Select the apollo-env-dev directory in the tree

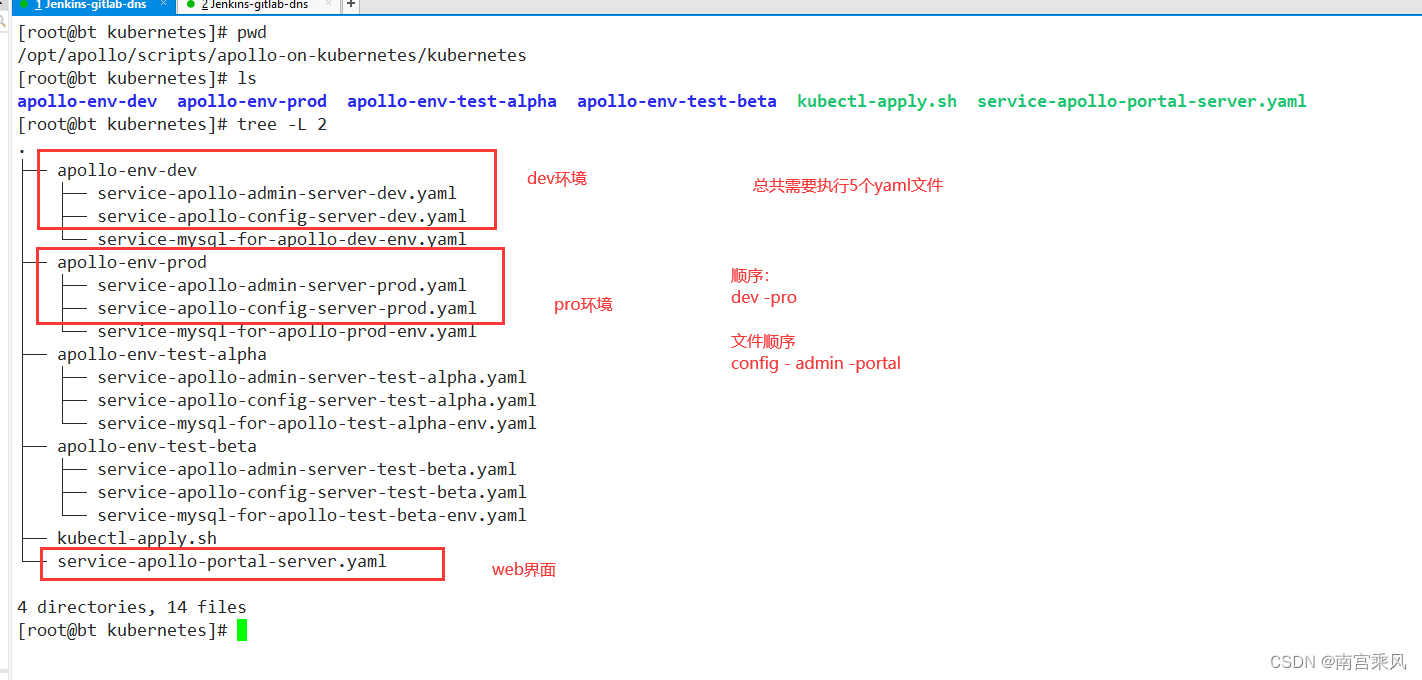coord(127,170)
